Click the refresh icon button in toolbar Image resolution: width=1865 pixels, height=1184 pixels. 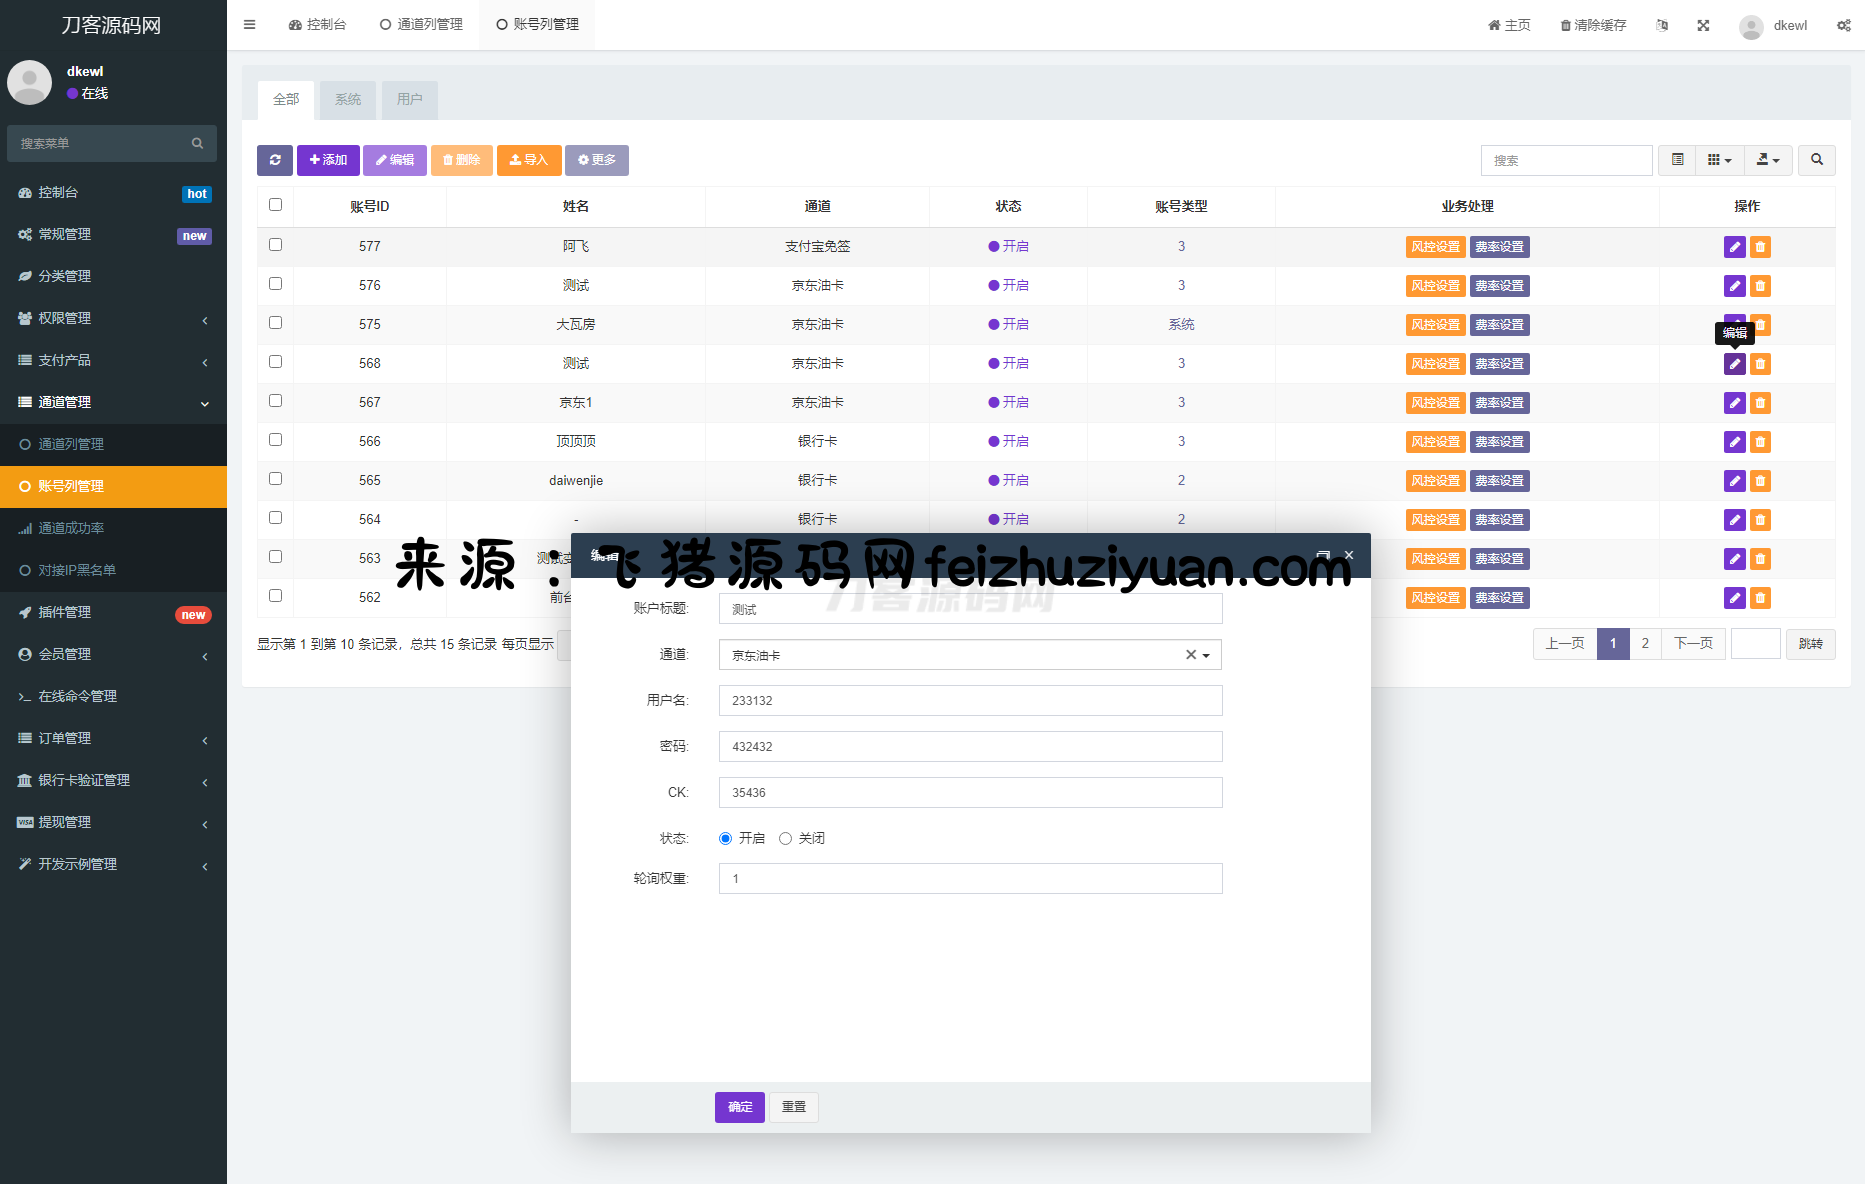click(x=275, y=160)
